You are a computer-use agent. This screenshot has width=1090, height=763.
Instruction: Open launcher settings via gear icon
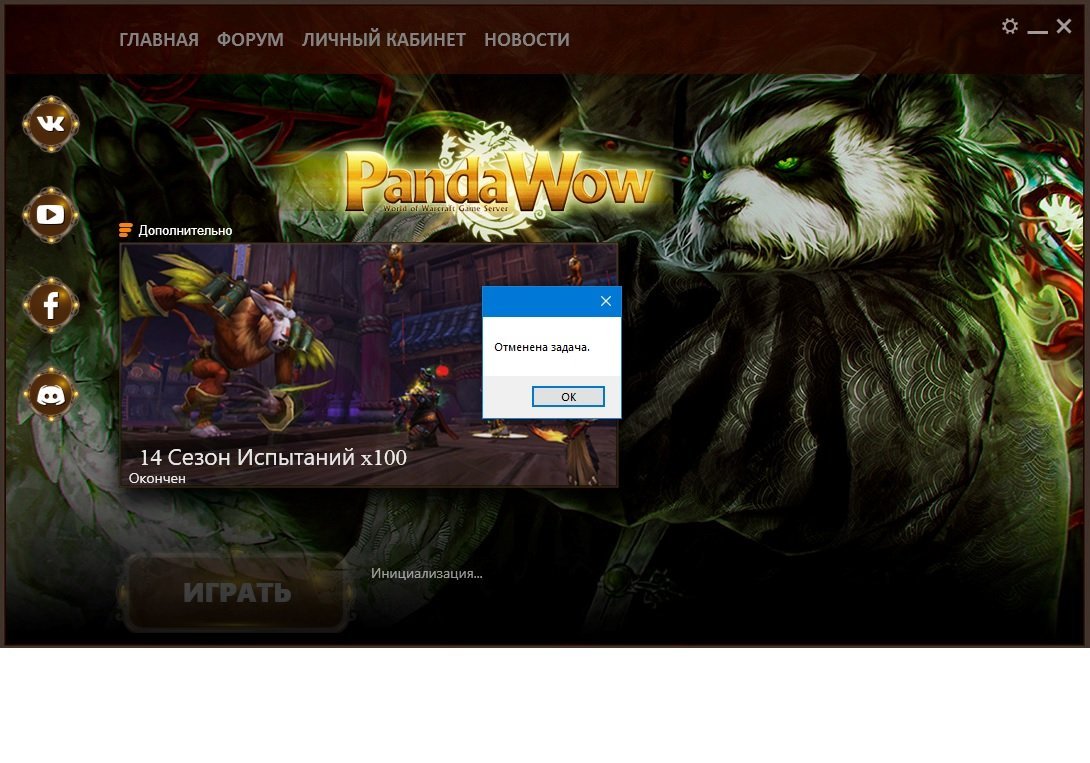1010,26
